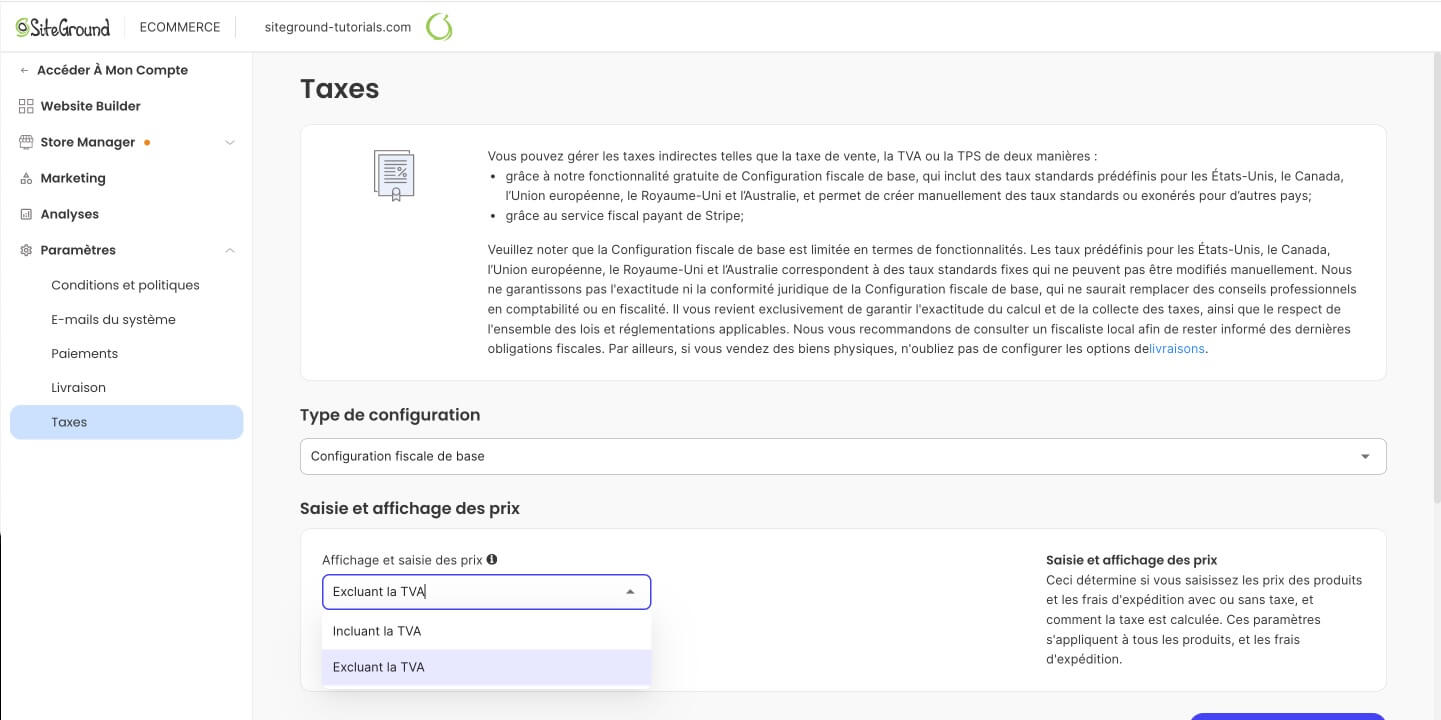Image resolution: width=1441 pixels, height=720 pixels.
Task: Click the Type de configuration heading
Action: [x=390, y=415]
